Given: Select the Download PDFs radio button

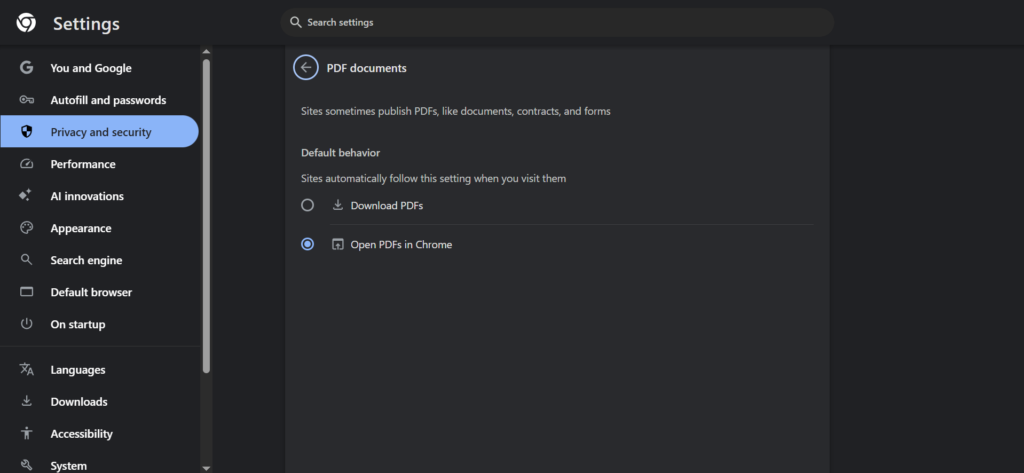Looking at the screenshot, I should tap(308, 205).
